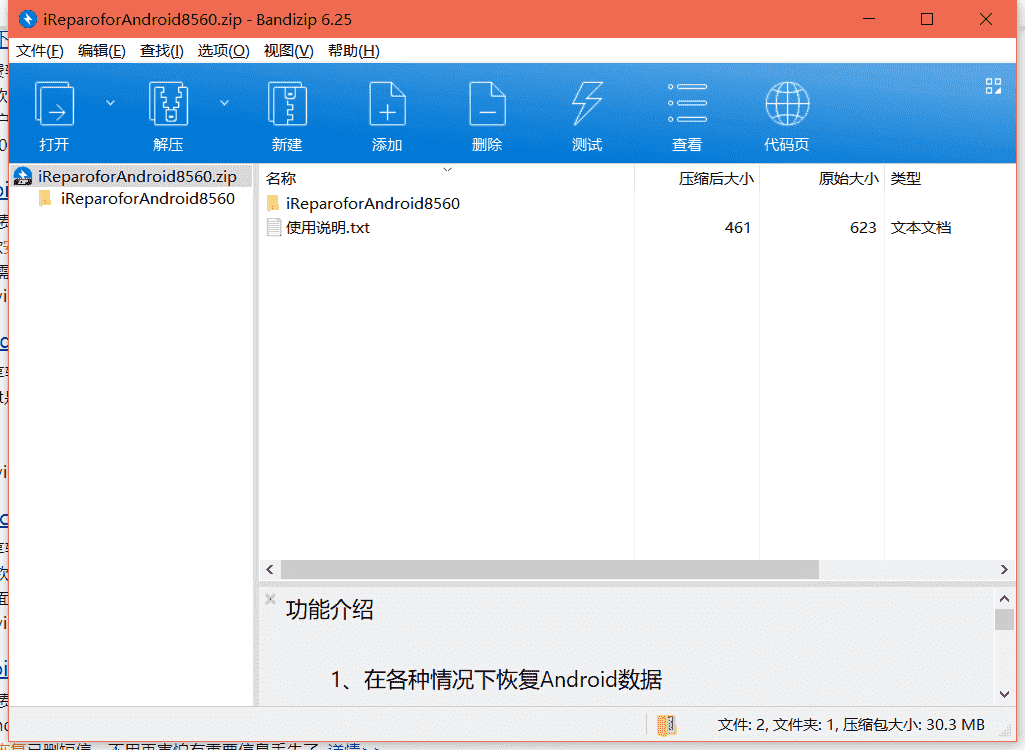Click the folder icon in file list
1025x750 pixels.
click(x=273, y=204)
